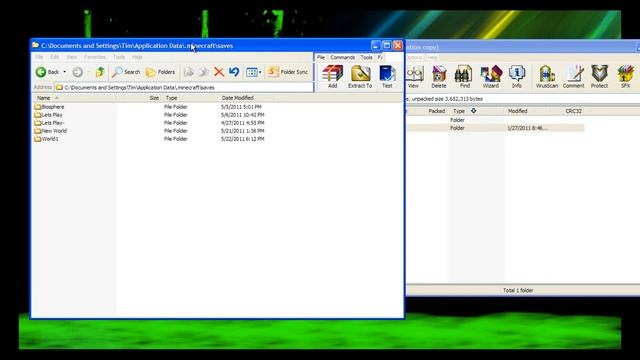Open the Explorer Help menu
640x360 pixels.
click(x=137, y=57)
